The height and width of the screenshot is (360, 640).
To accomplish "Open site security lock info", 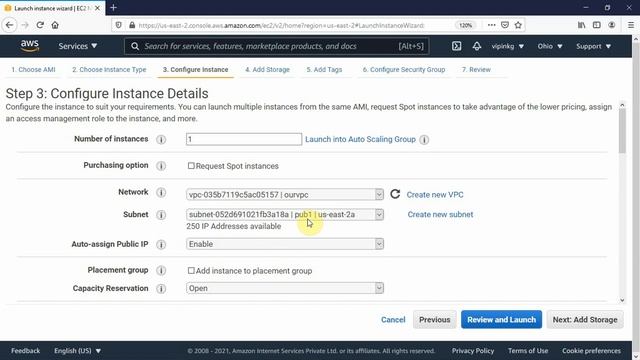I will point(132,25).
